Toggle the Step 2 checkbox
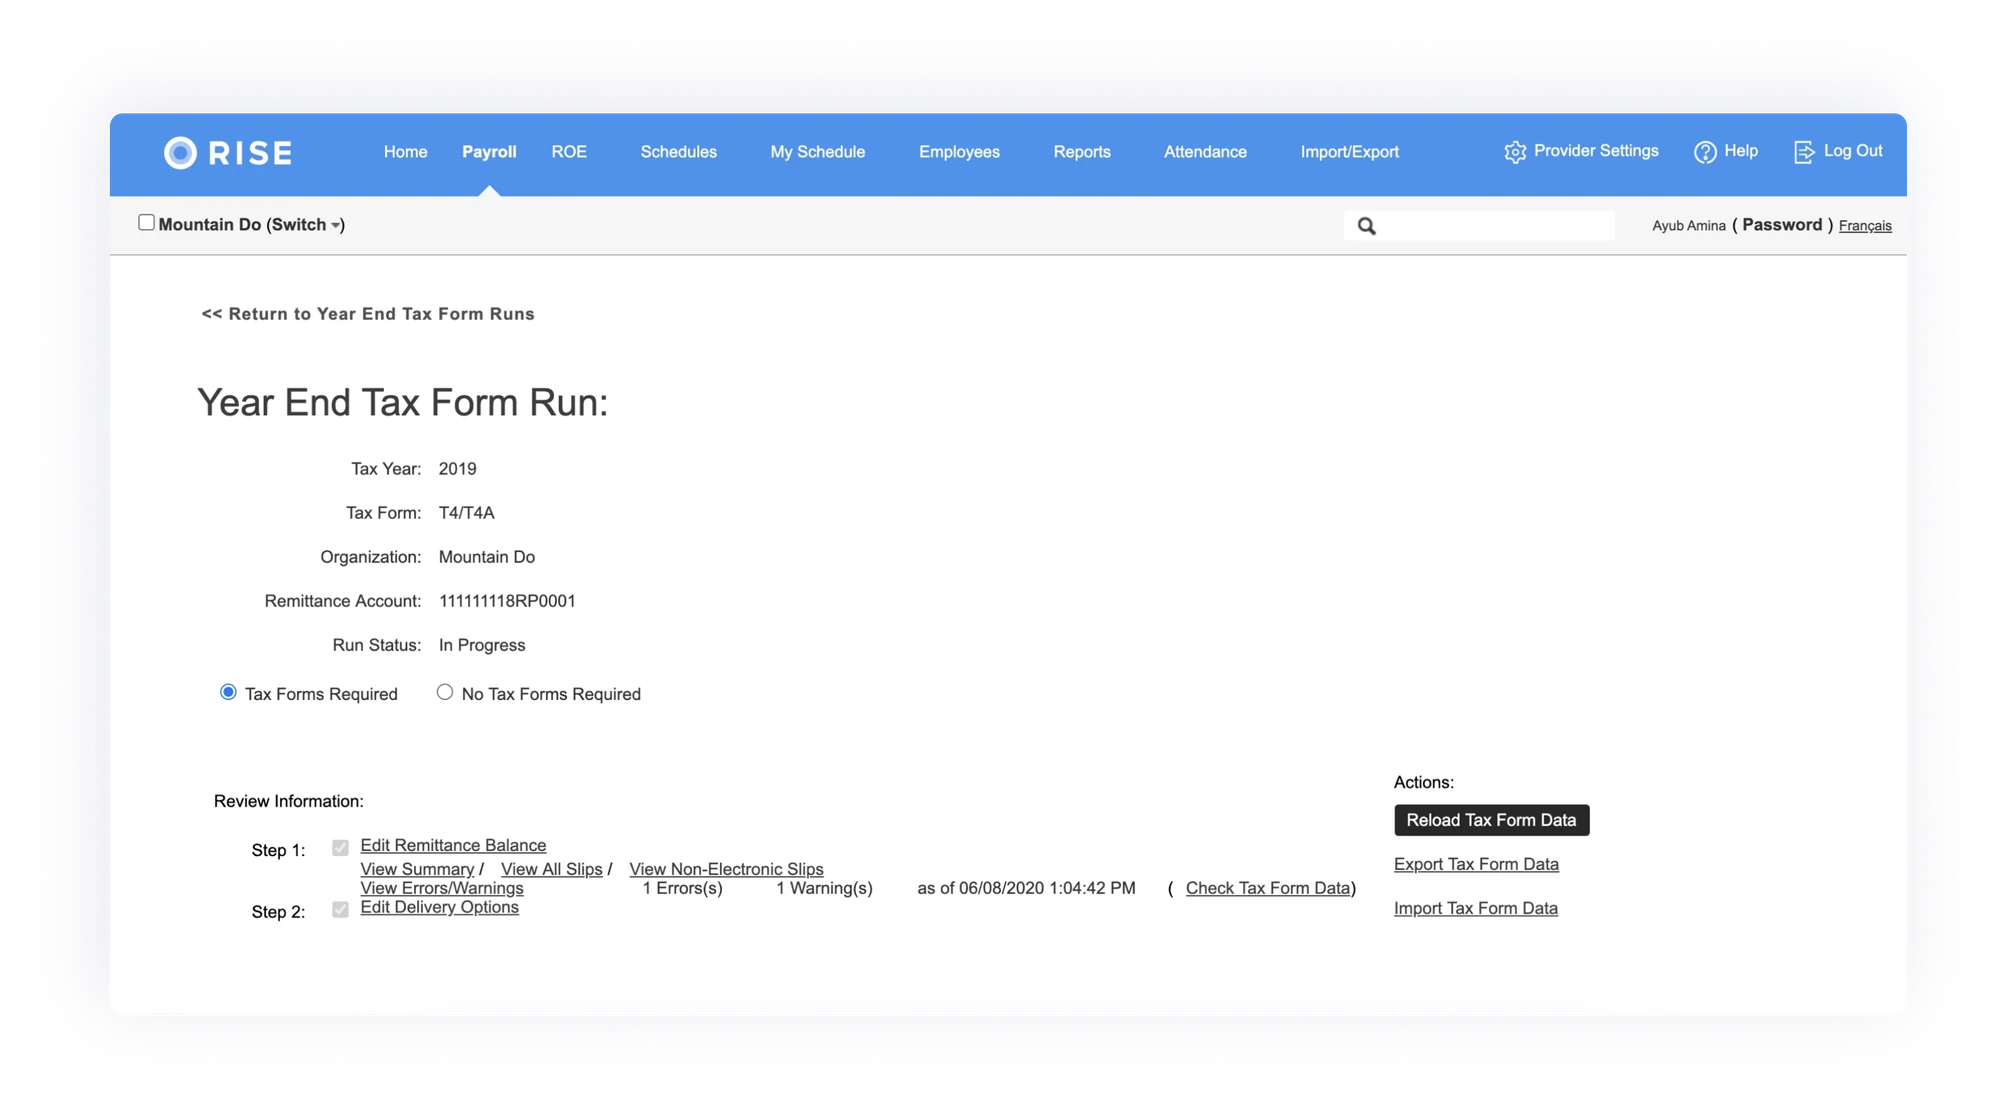The height and width of the screenshot is (1104, 2000). (x=340, y=910)
